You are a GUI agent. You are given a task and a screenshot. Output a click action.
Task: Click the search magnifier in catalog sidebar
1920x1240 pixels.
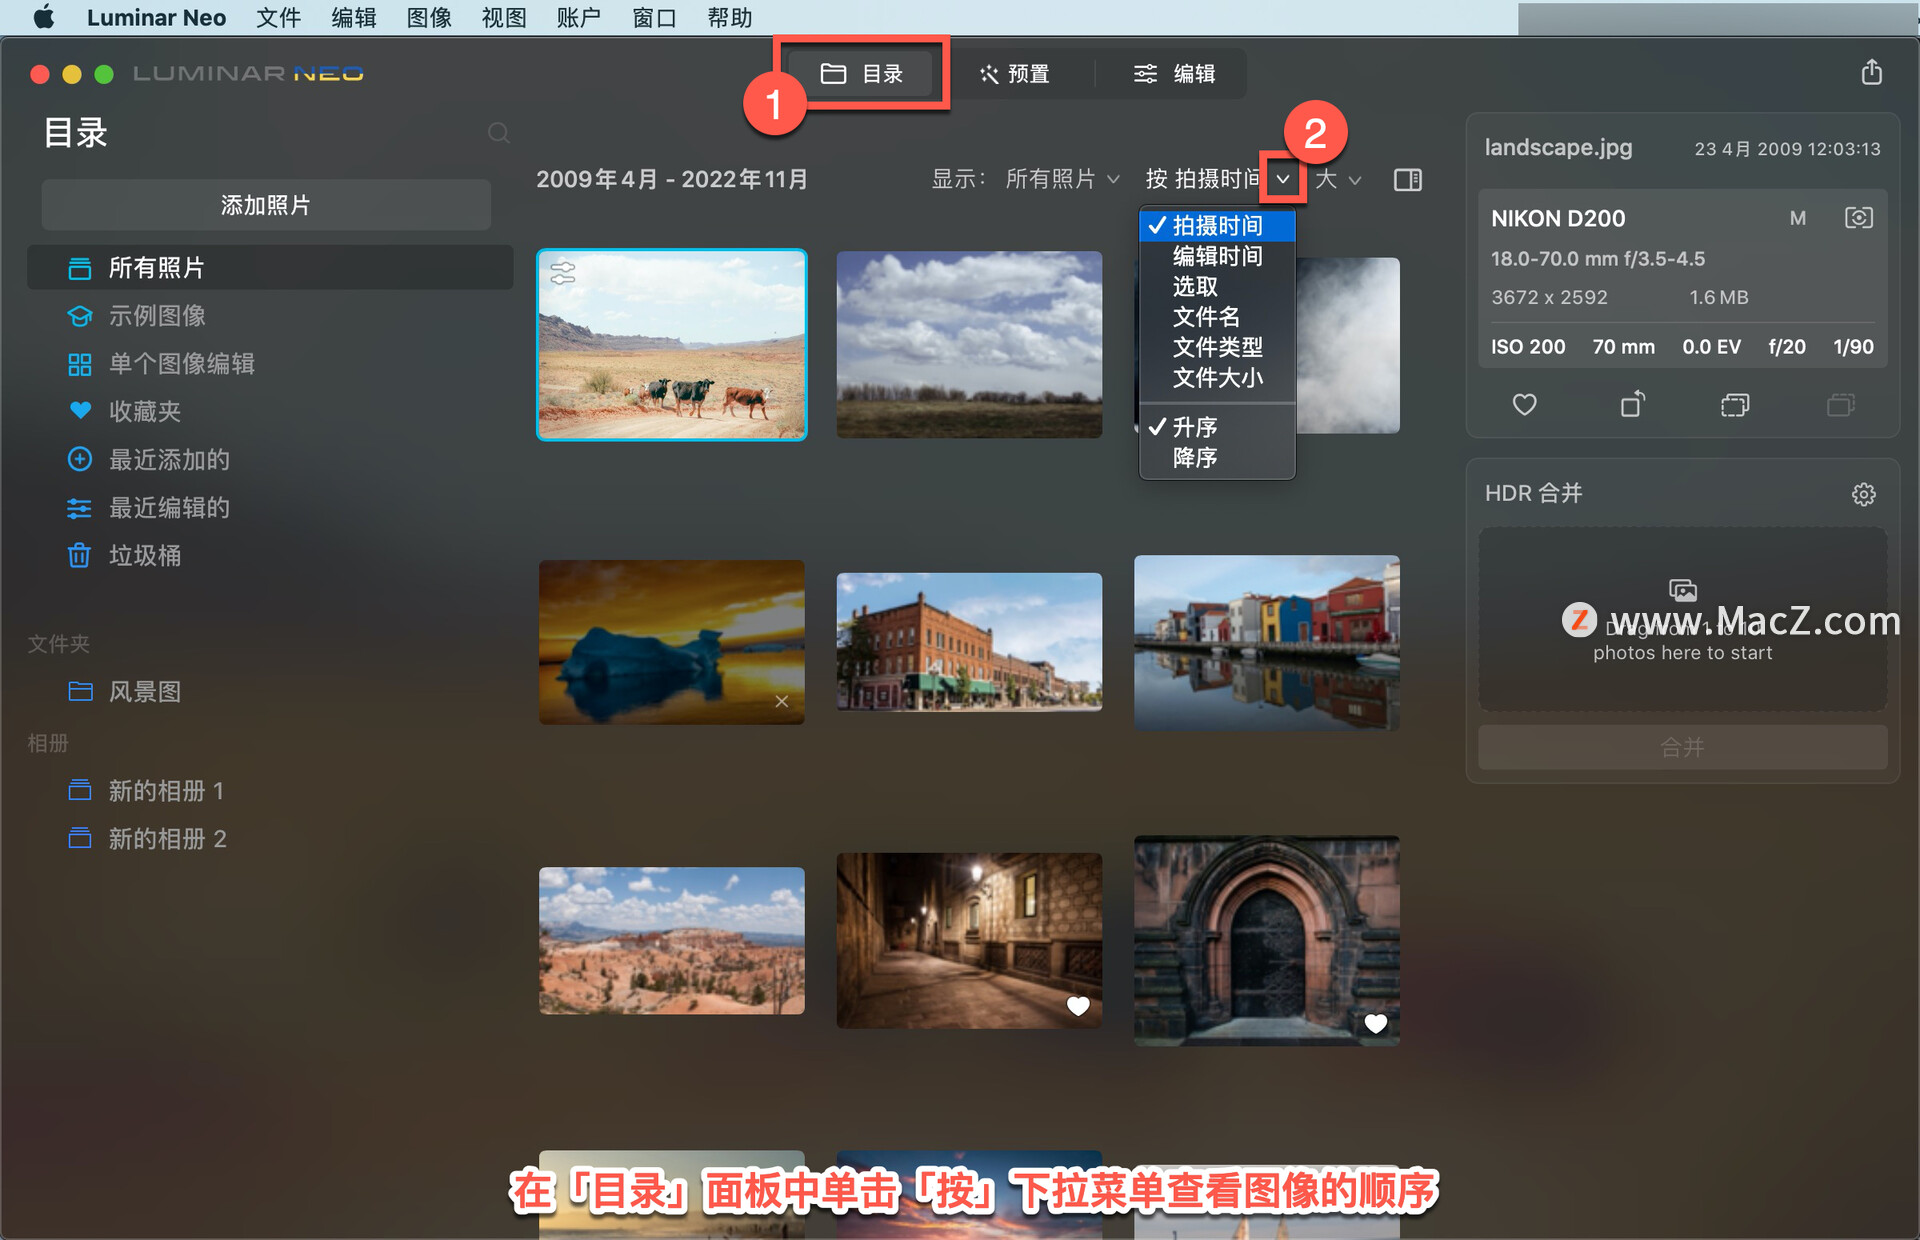[x=498, y=133]
